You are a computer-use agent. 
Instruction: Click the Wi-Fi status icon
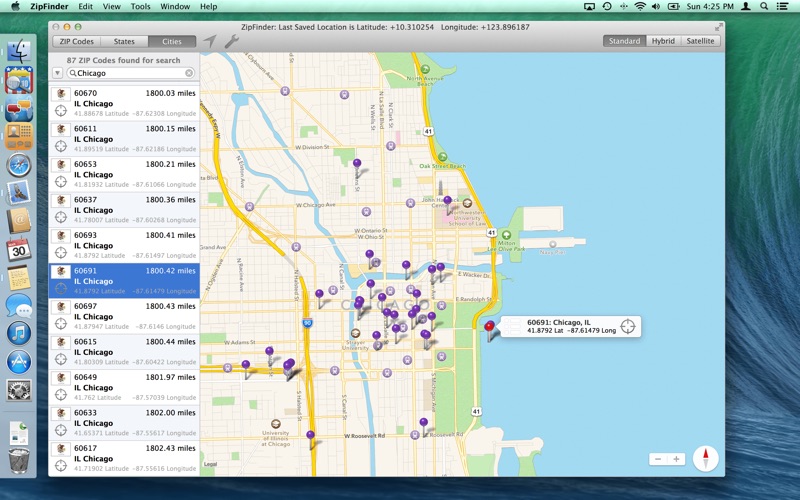pyautogui.click(x=640, y=6)
